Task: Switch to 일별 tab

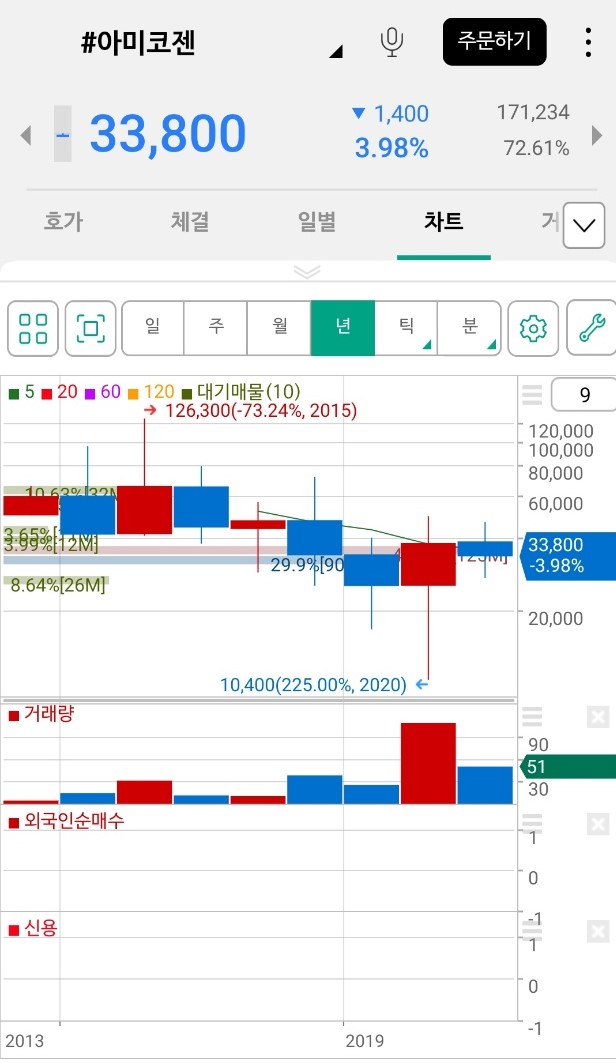Action: (x=316, y=222)
